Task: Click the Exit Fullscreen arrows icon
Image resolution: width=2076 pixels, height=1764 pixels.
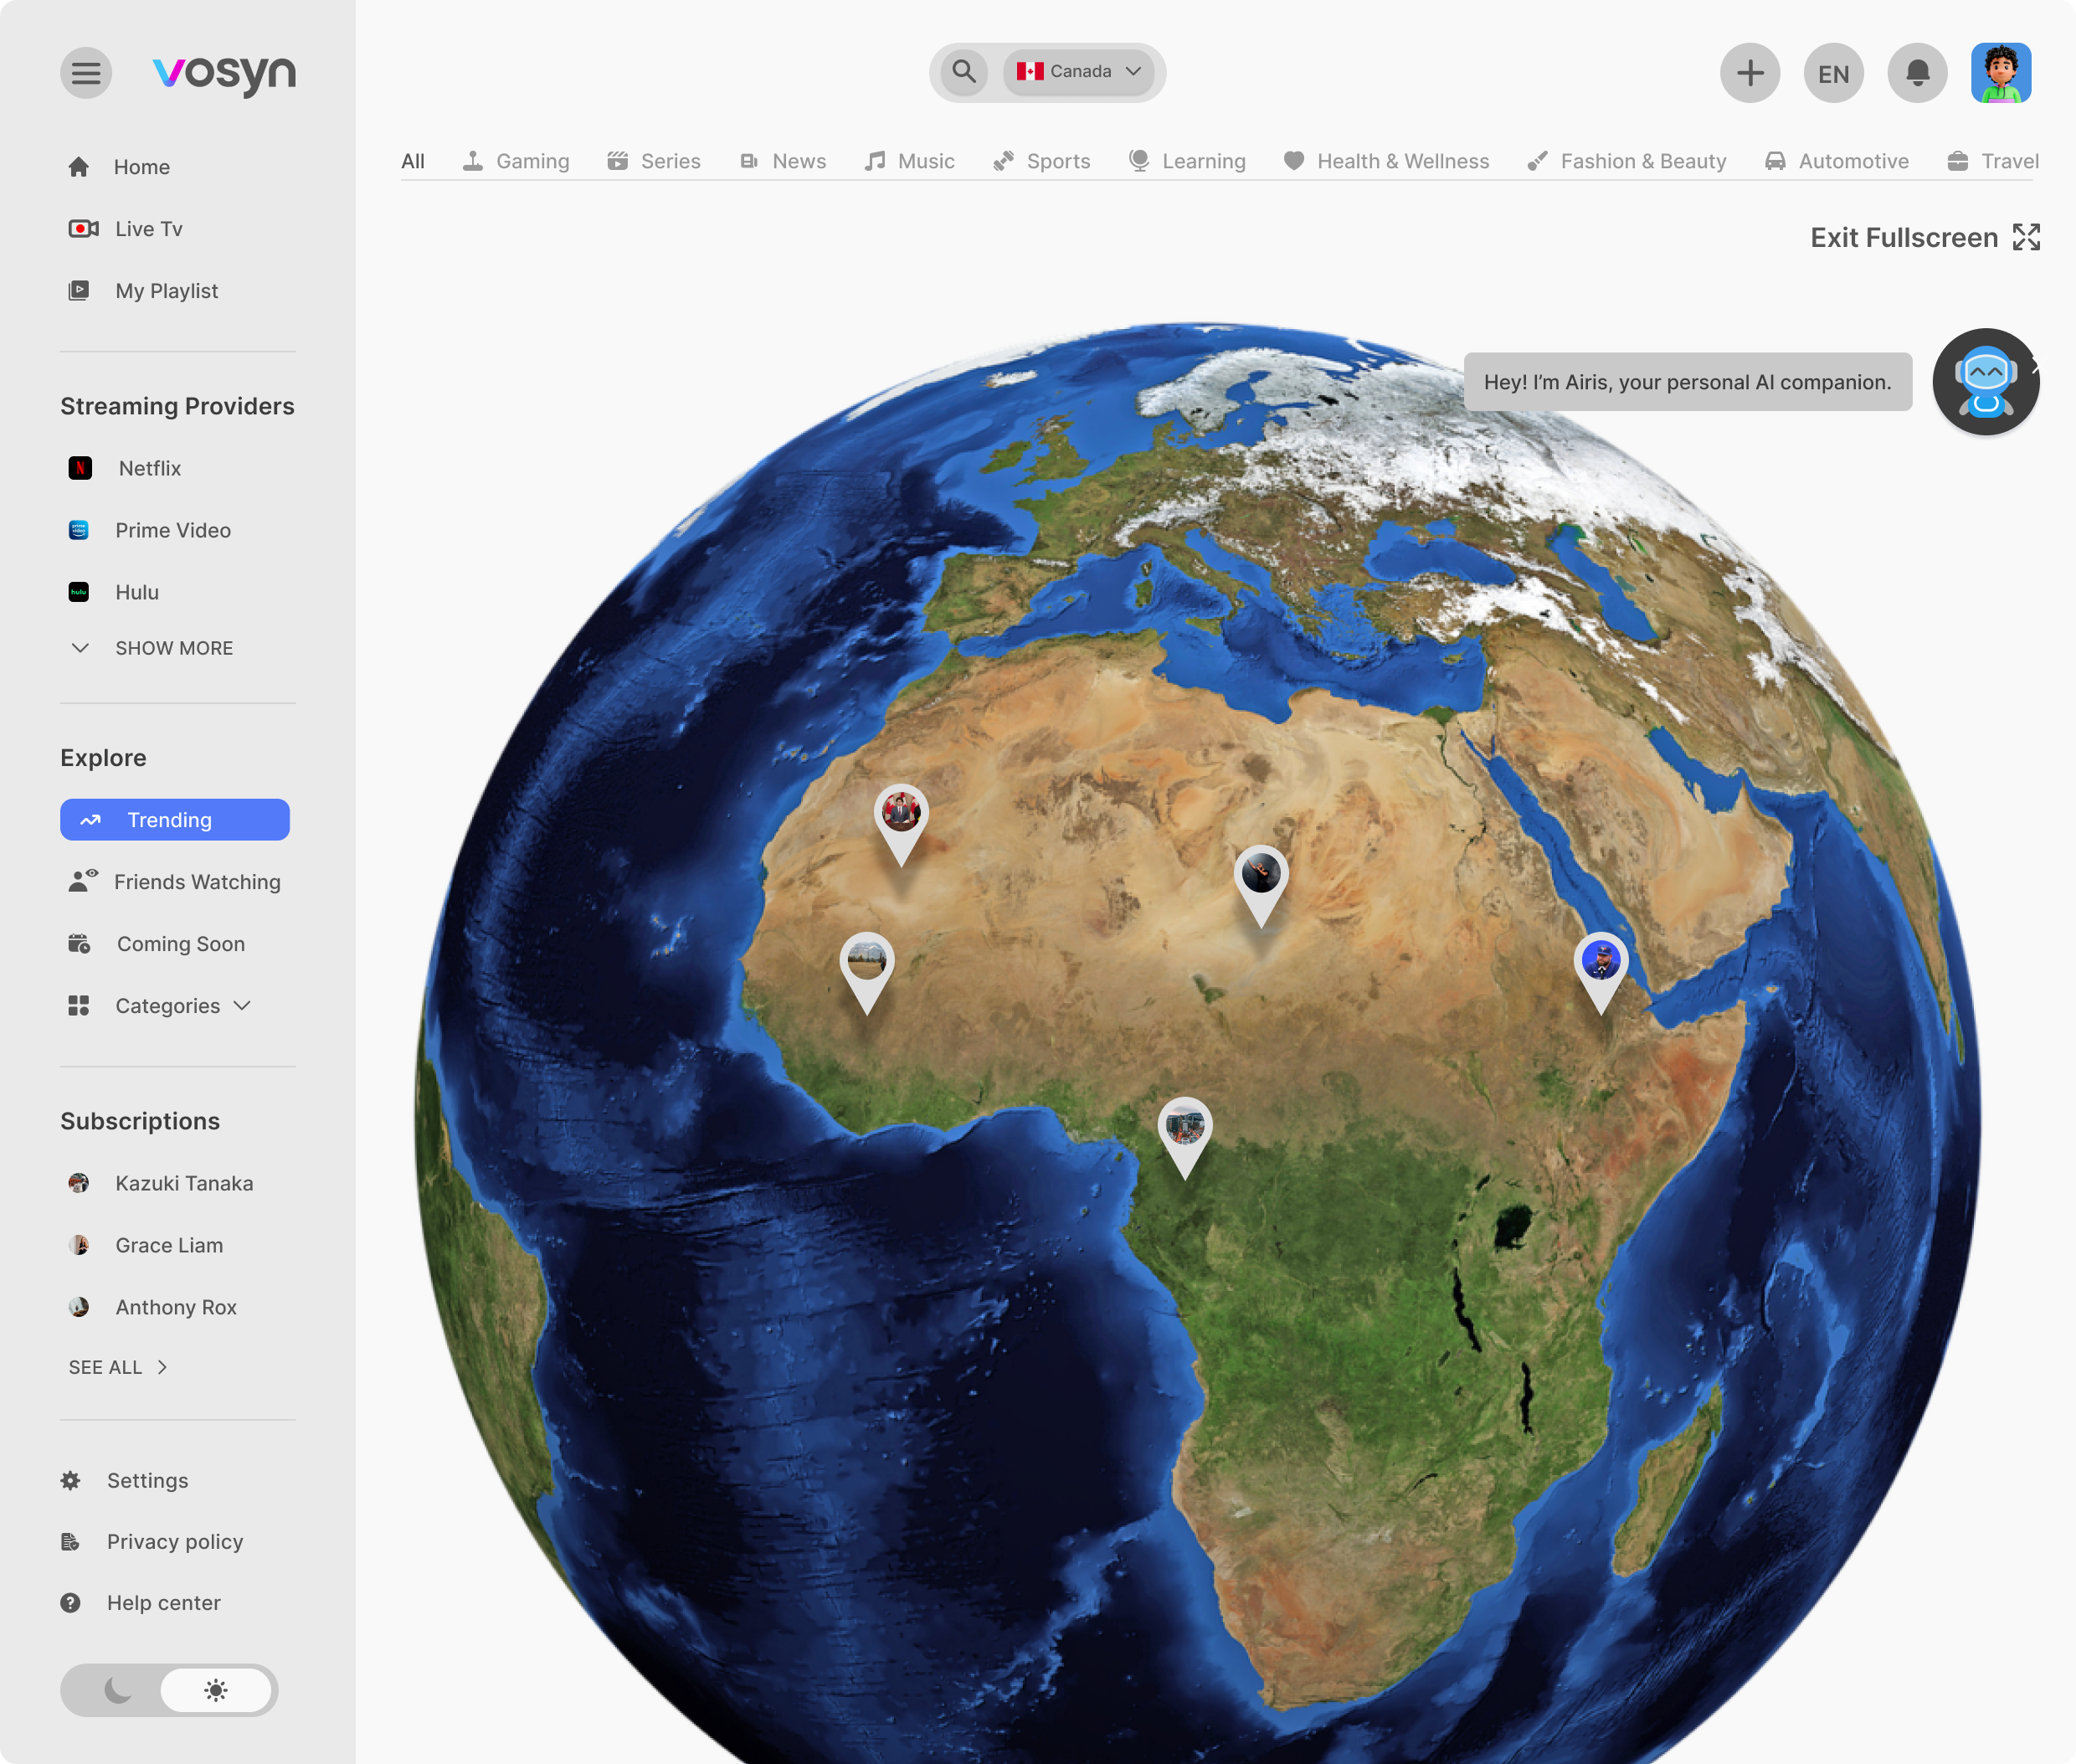Action: click(2026, 238)
